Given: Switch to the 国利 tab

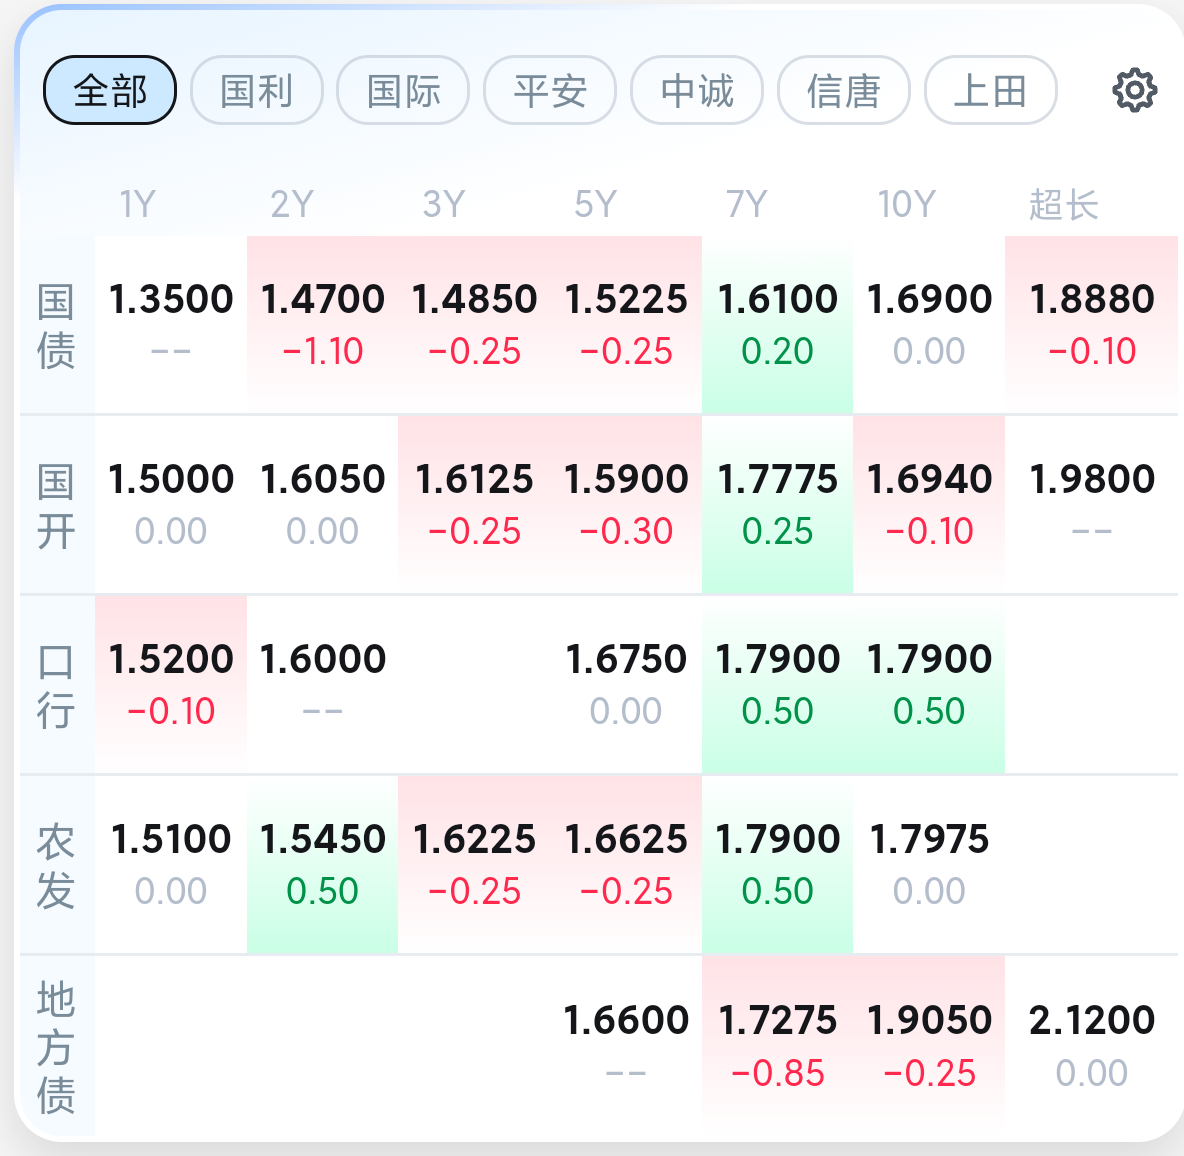Looking at the screenshot, I should [x=257, y=91].
